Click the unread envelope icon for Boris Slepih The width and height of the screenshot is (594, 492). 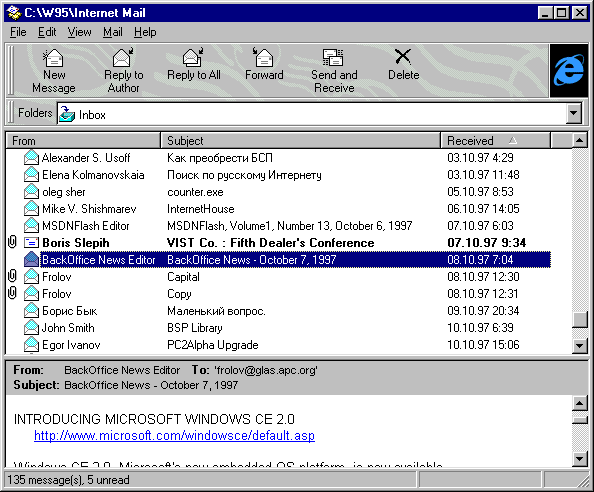click(x=31, y=242)
